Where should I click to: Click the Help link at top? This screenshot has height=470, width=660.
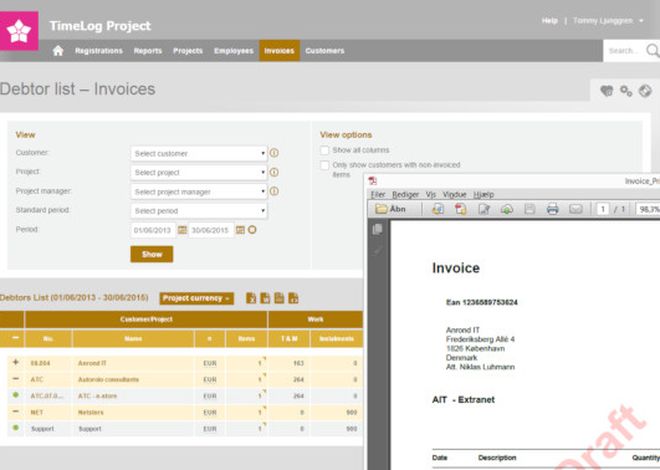tap(550, 21)
